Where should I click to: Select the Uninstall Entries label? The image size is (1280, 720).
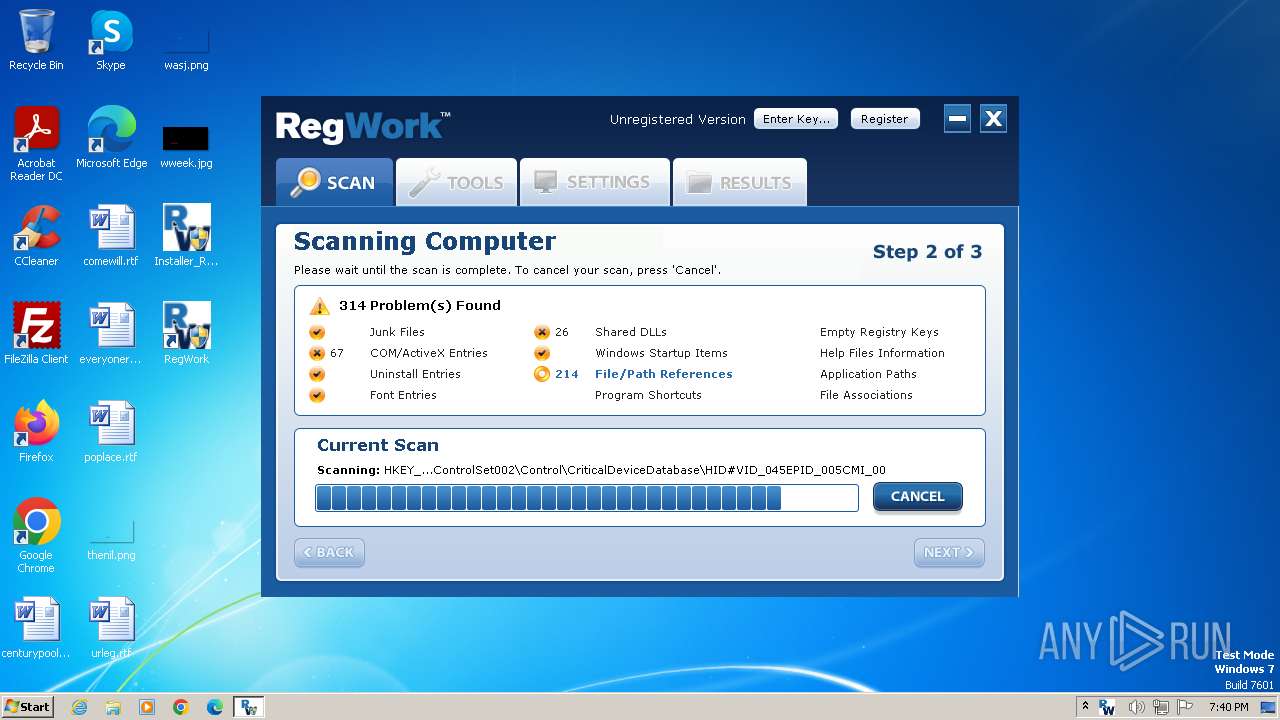(x=415, y=374)
